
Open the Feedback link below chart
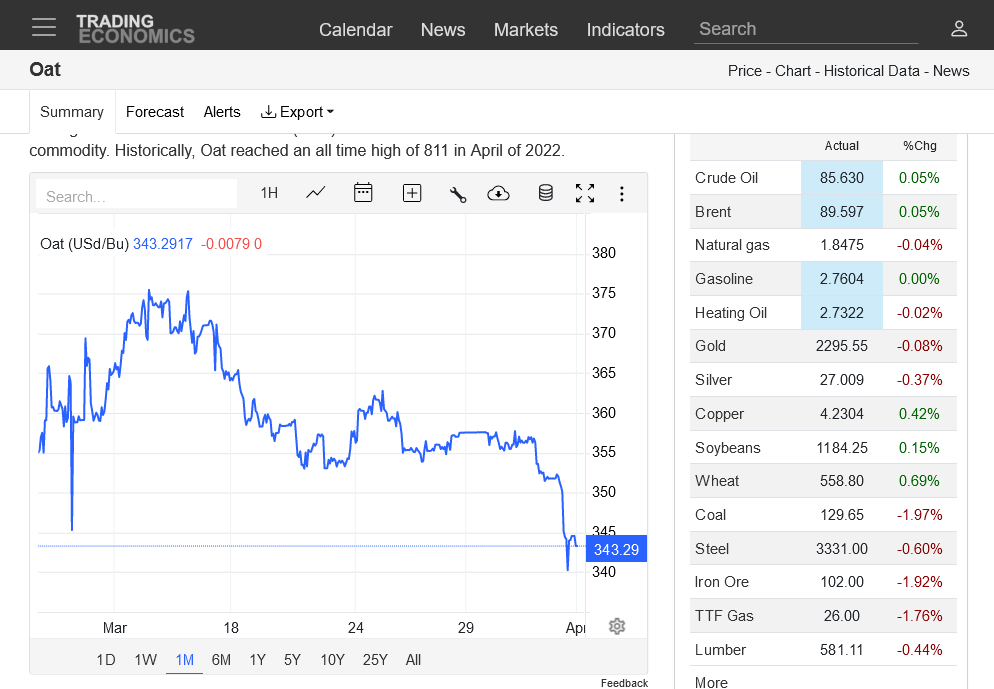pos(624,683)
